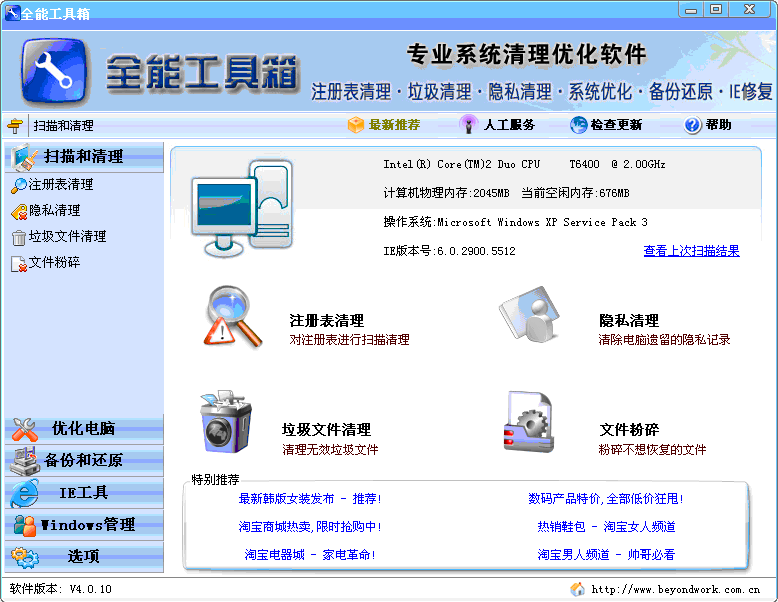Click the user silhouette icon for 隐私清理
The image size is (778, 602).
(529, 314)
